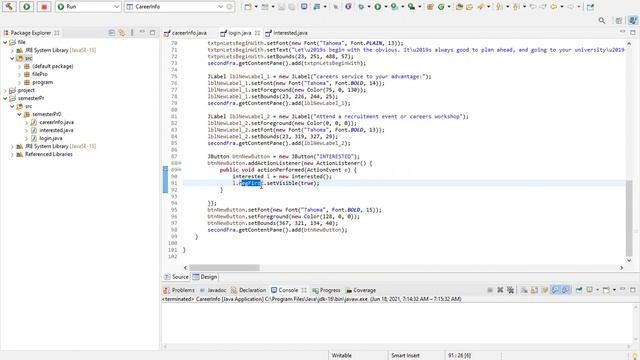Click the red Stop button
Image resolution: width=640 pixels, height=360 pixels.
pos(44,7)
